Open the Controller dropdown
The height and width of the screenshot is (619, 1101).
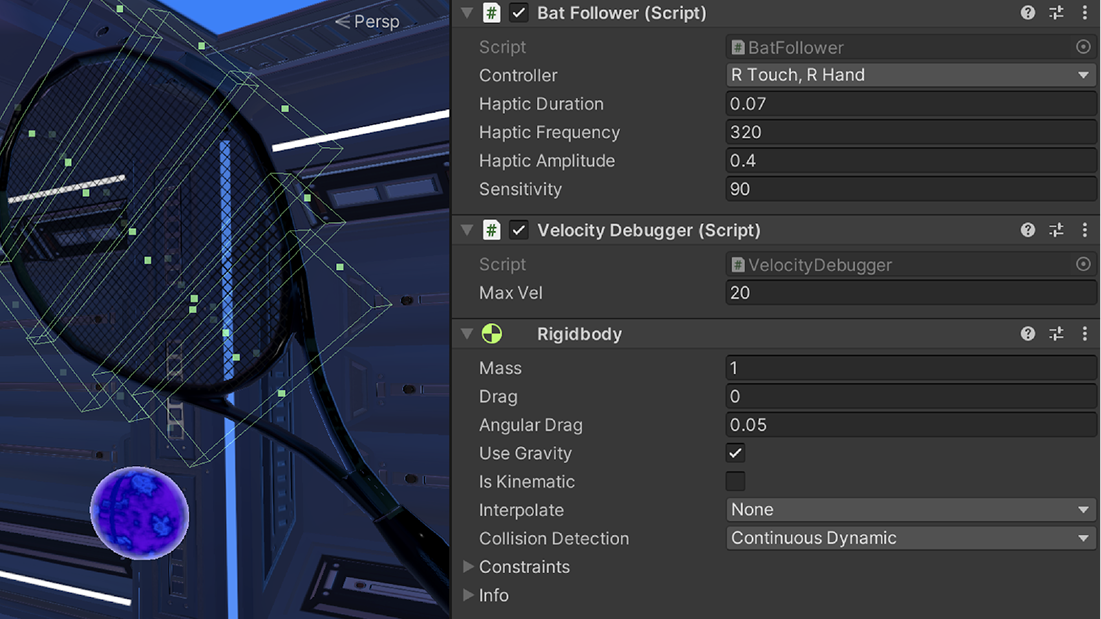point(910,75)
